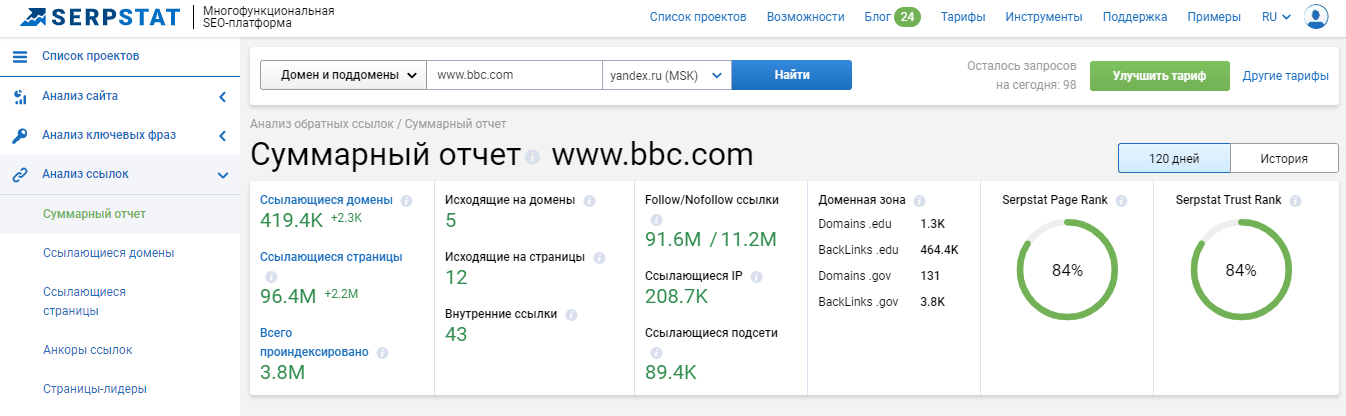Viewport: 1346px width, 416px height.
Task: Click info icon next to Исходящие на домены
Action: click(589, 200)
